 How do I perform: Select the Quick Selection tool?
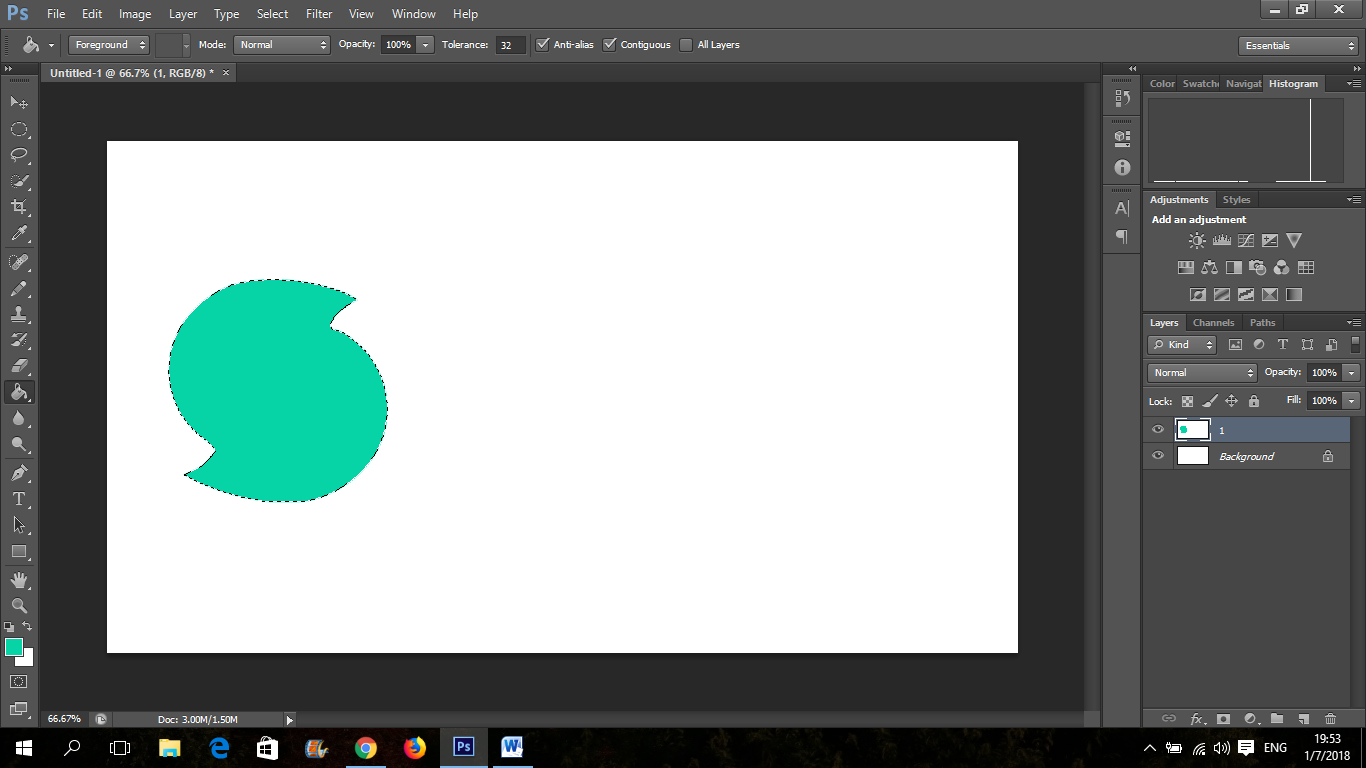(19, 181)
